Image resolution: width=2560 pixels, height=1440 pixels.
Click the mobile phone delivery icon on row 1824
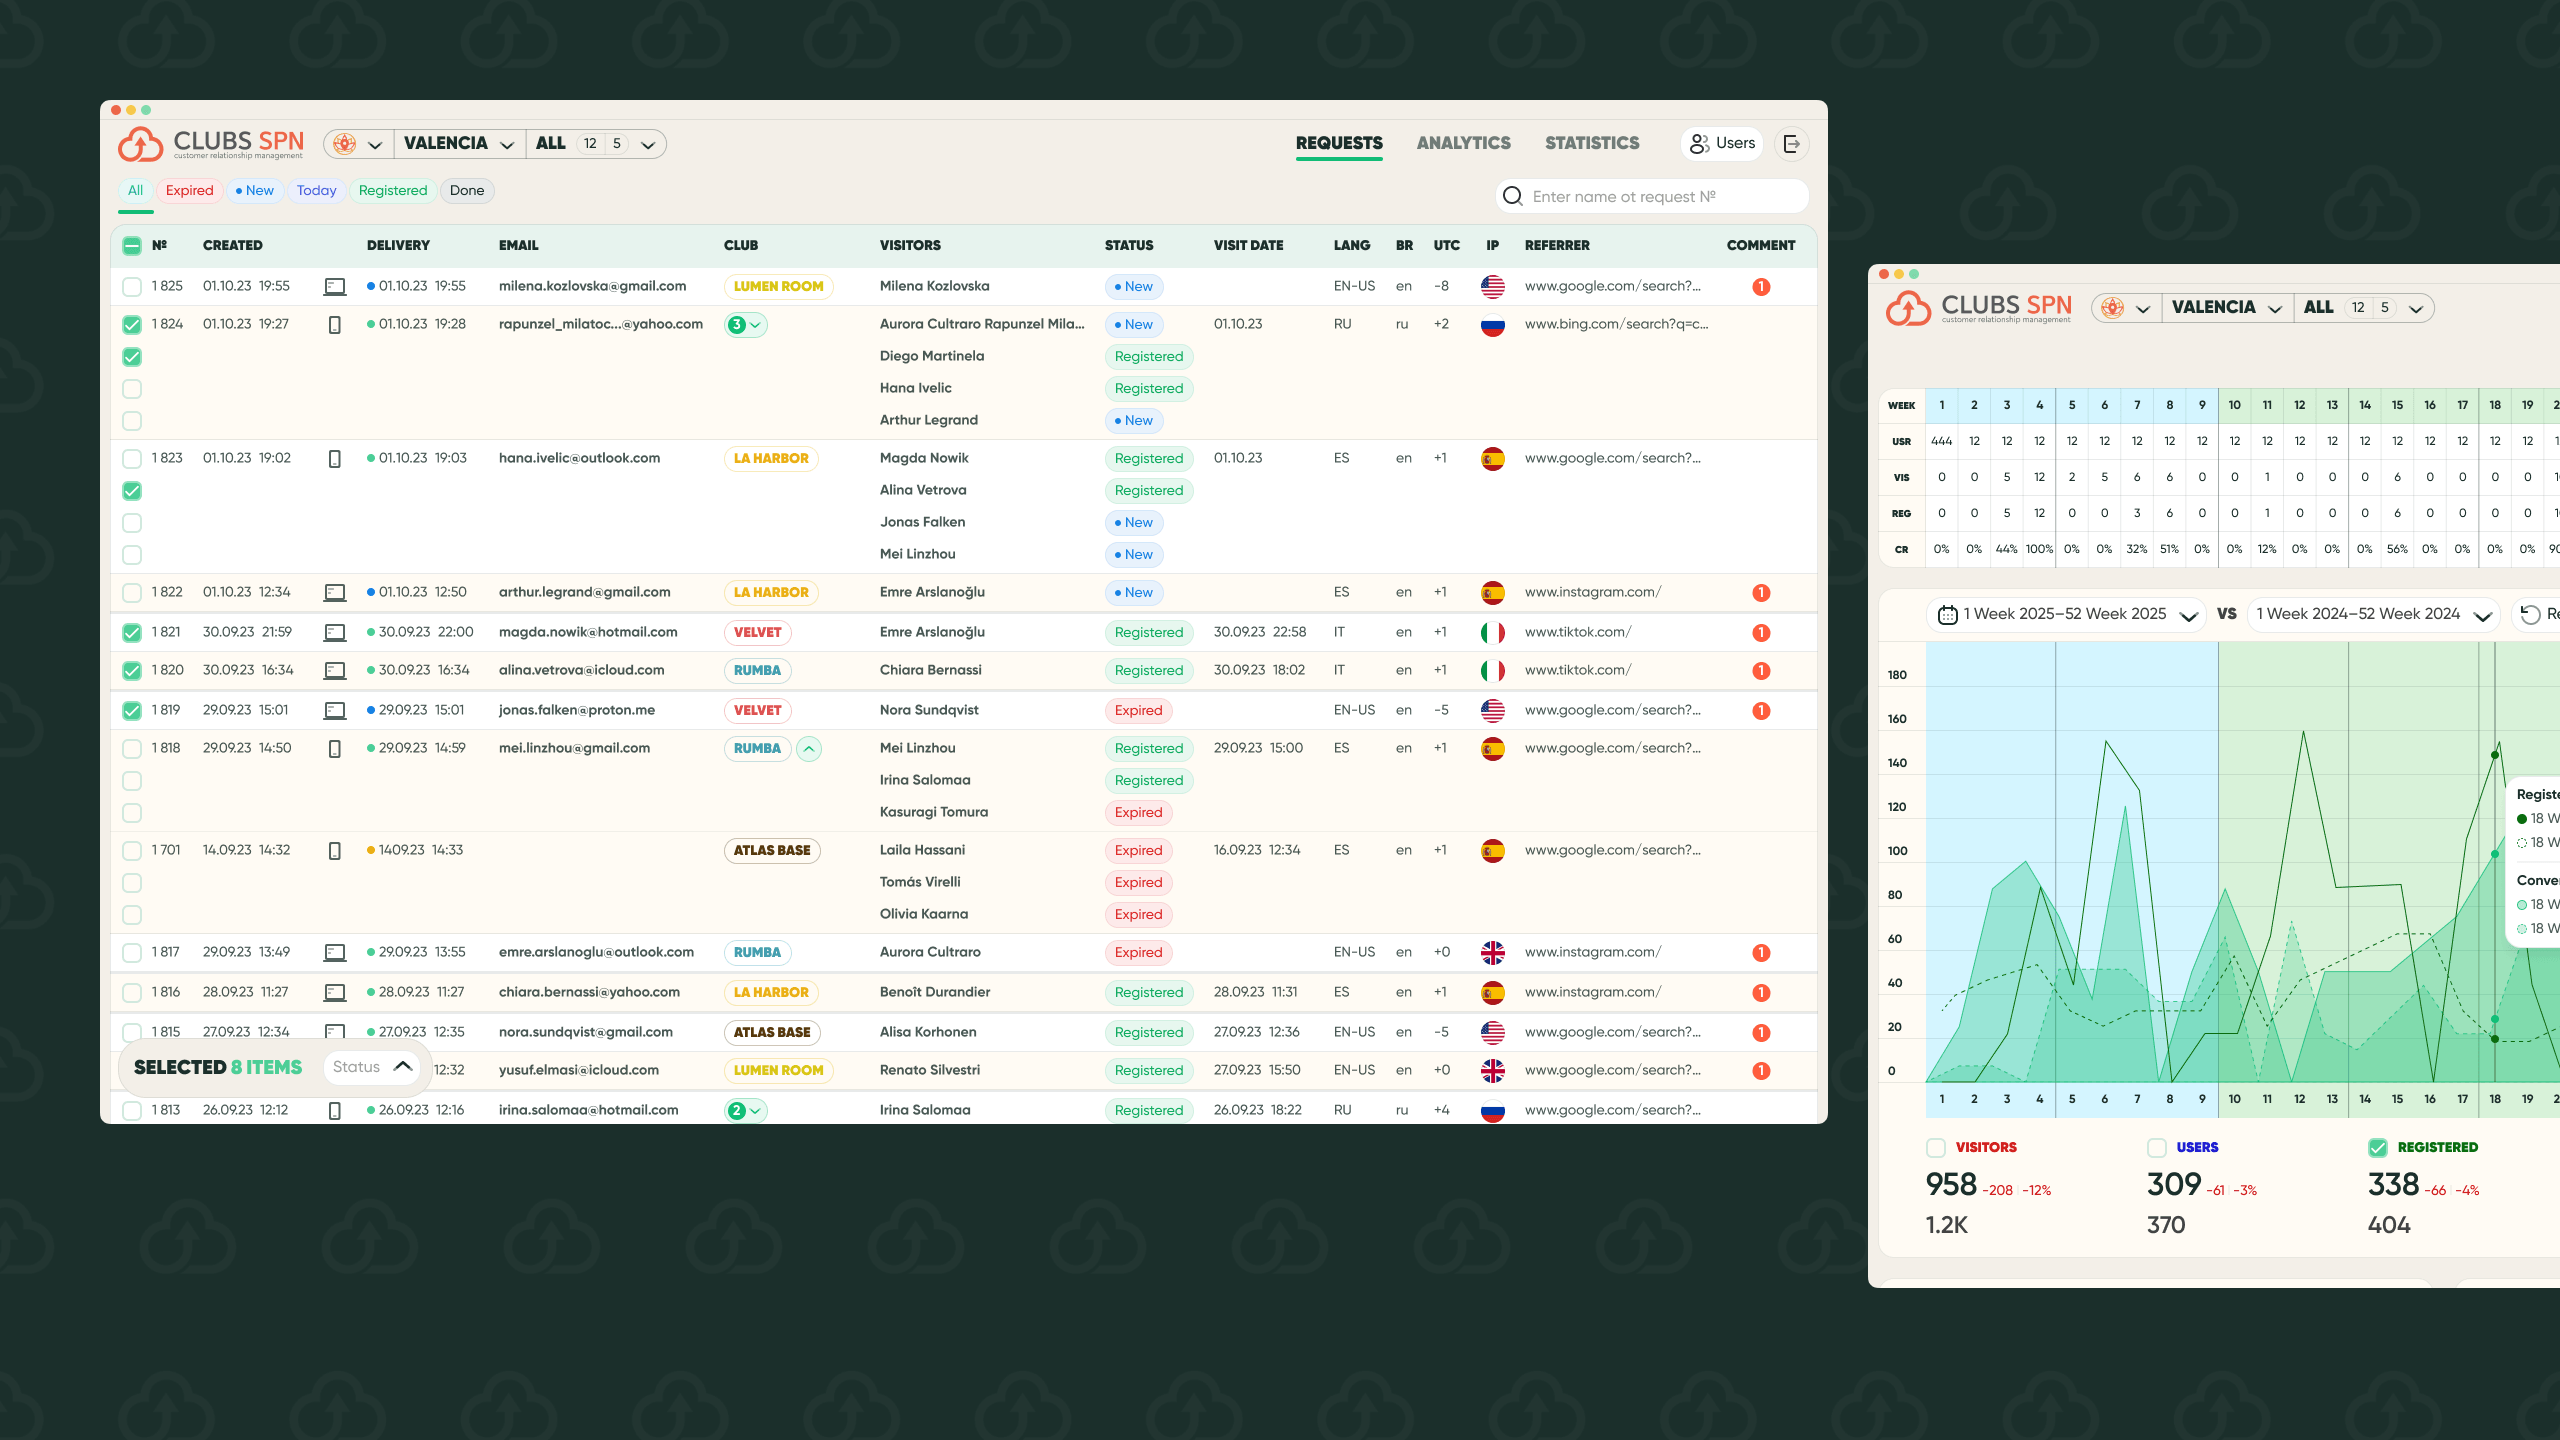335,324
